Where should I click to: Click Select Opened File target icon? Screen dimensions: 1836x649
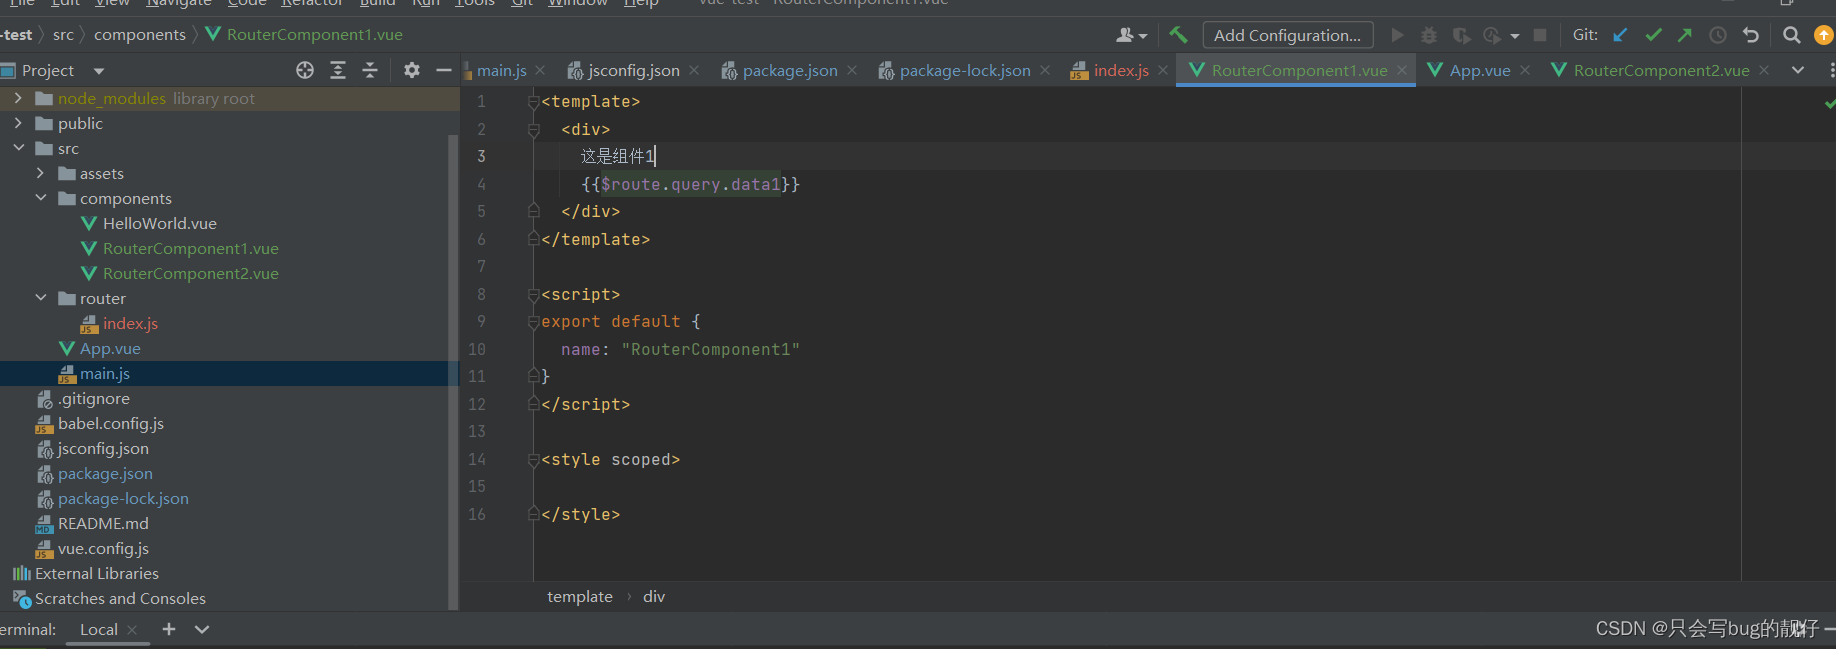click(305, 70)
